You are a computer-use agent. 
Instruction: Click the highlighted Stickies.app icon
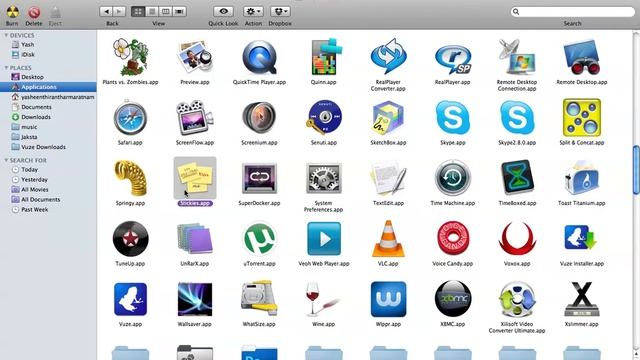pyautogui.click(x=195, y=178)
